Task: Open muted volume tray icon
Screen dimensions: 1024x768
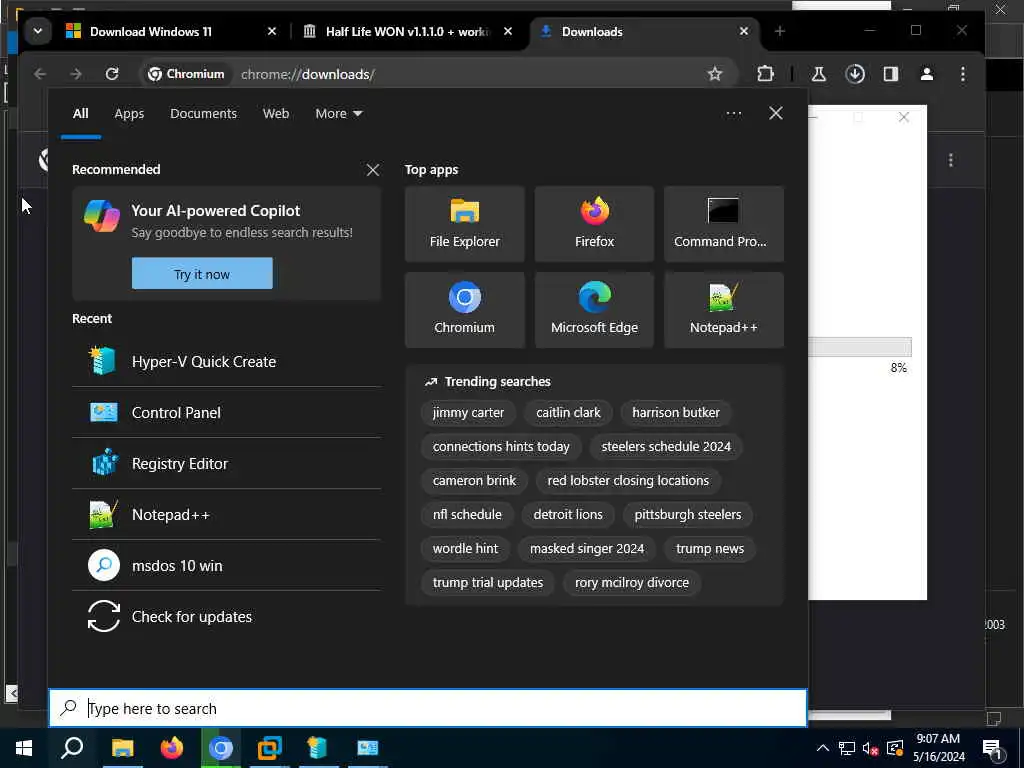Action: pos(871,748)
